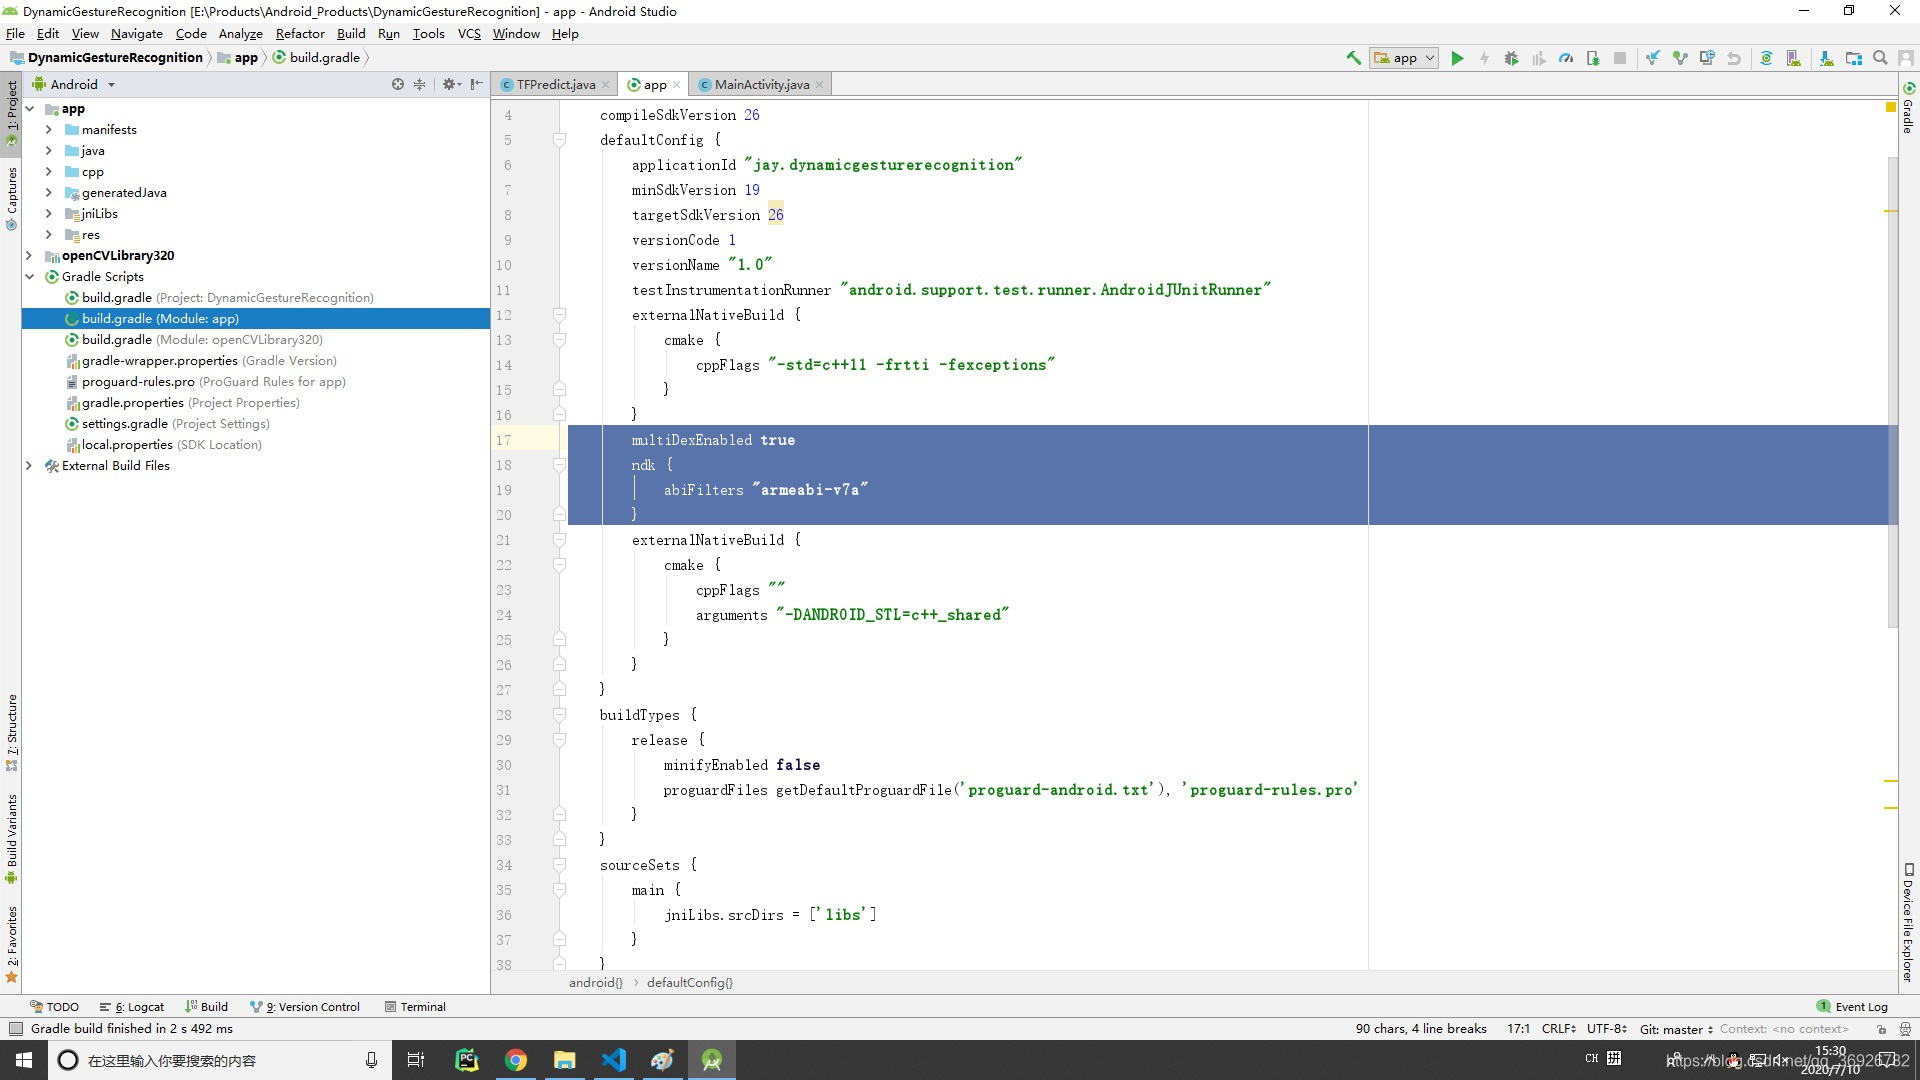1920x1080 pixels.
Task: Expand External Build Files node
Action: click(x=30, y=466)
